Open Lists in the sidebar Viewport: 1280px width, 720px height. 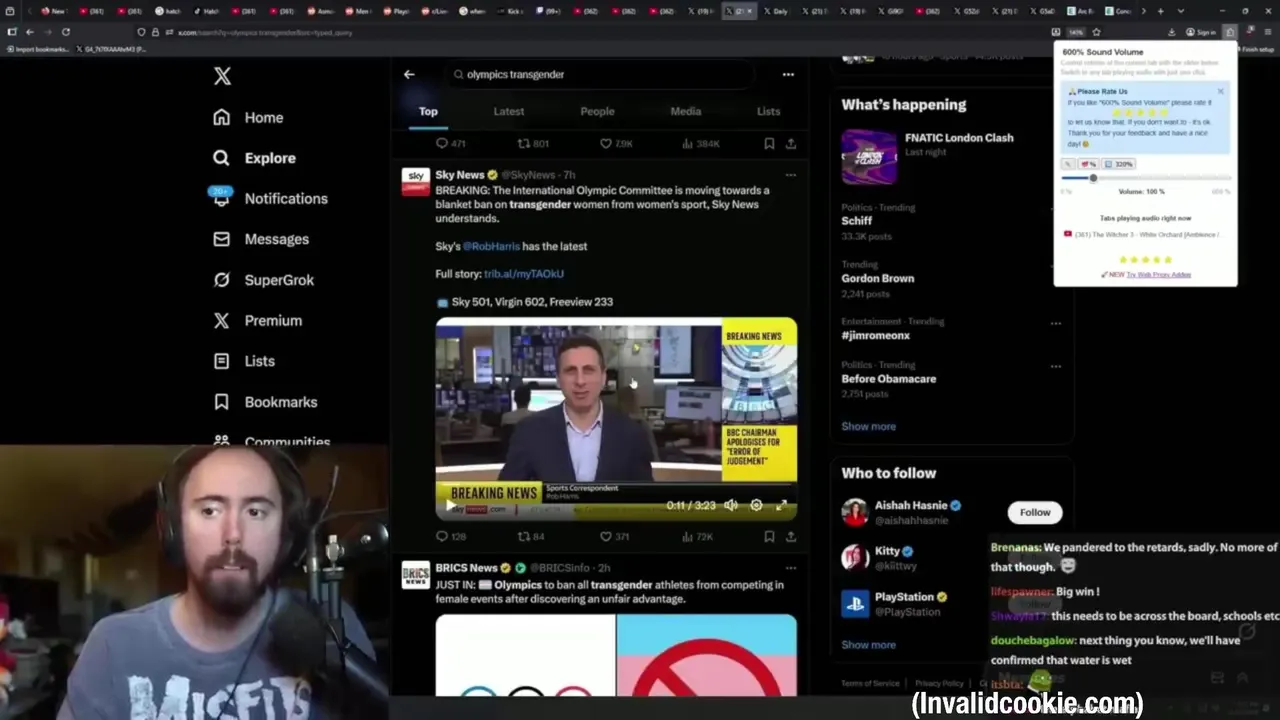click(x=245, y=361)
